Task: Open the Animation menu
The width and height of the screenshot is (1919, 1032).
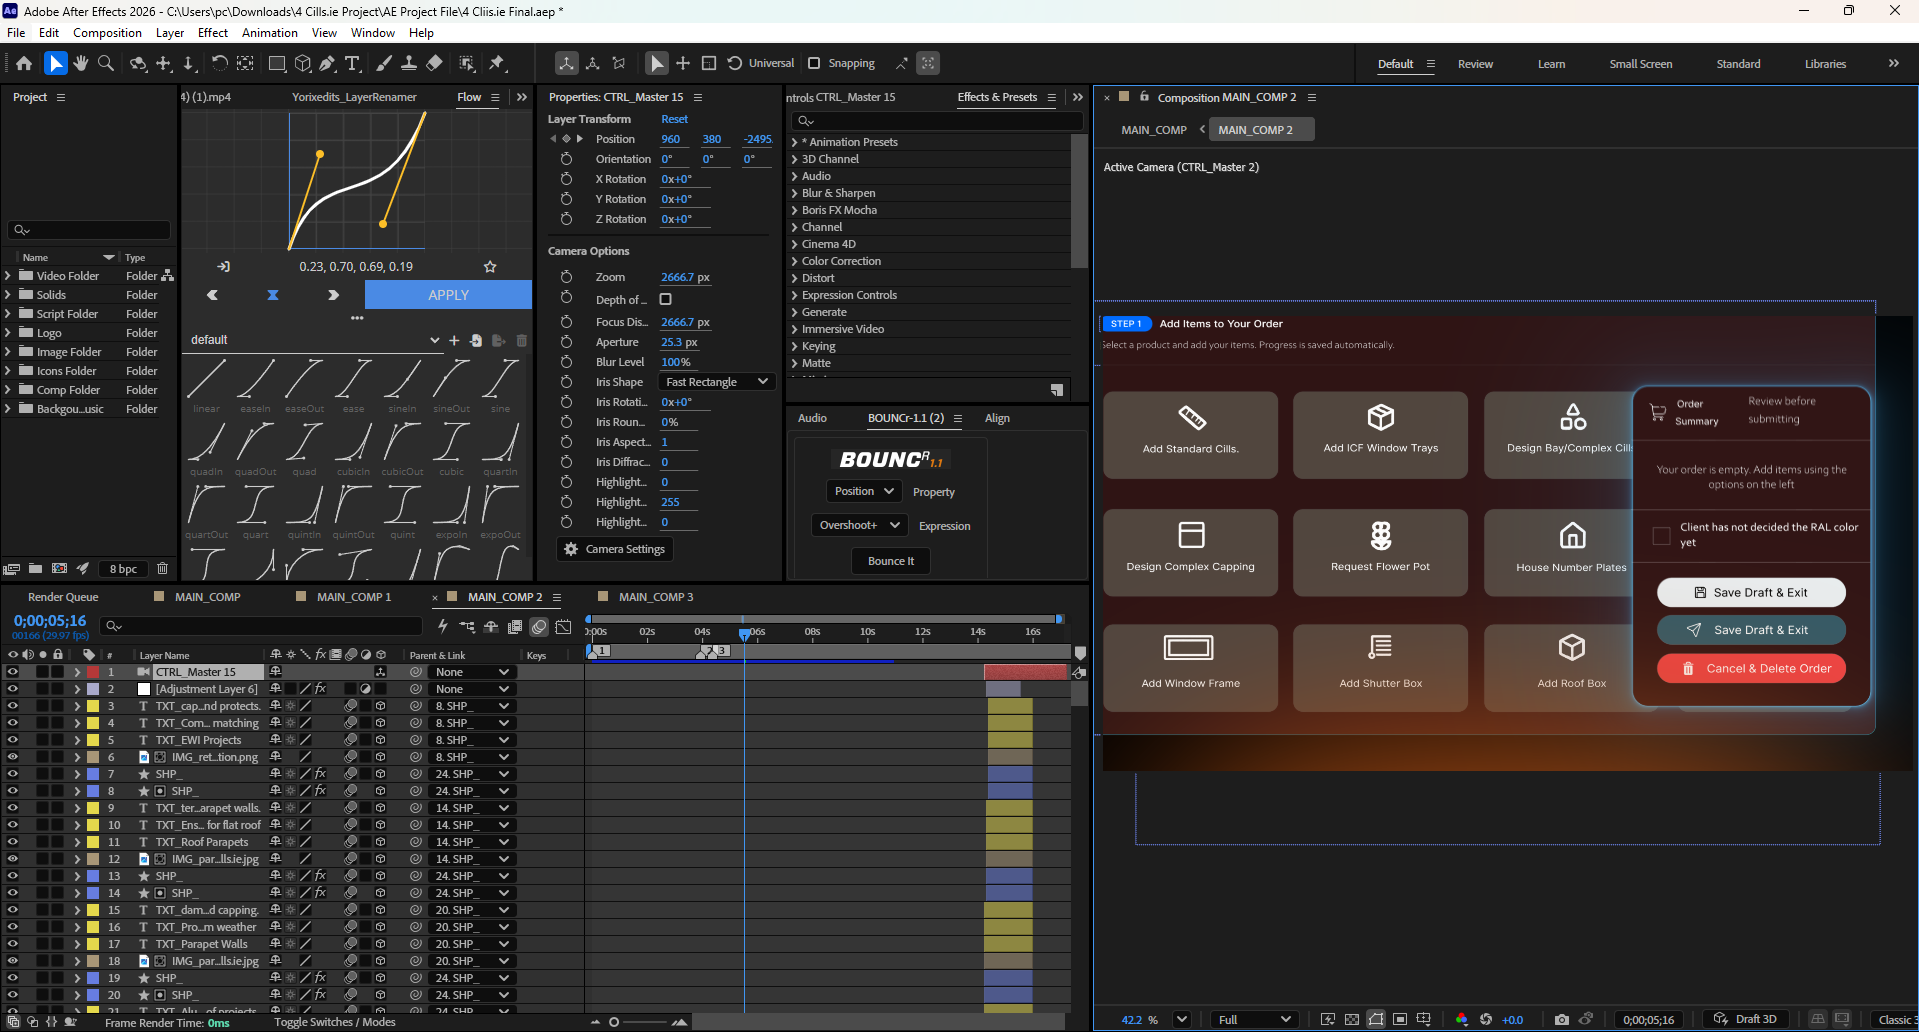Action: click(270, 33)
